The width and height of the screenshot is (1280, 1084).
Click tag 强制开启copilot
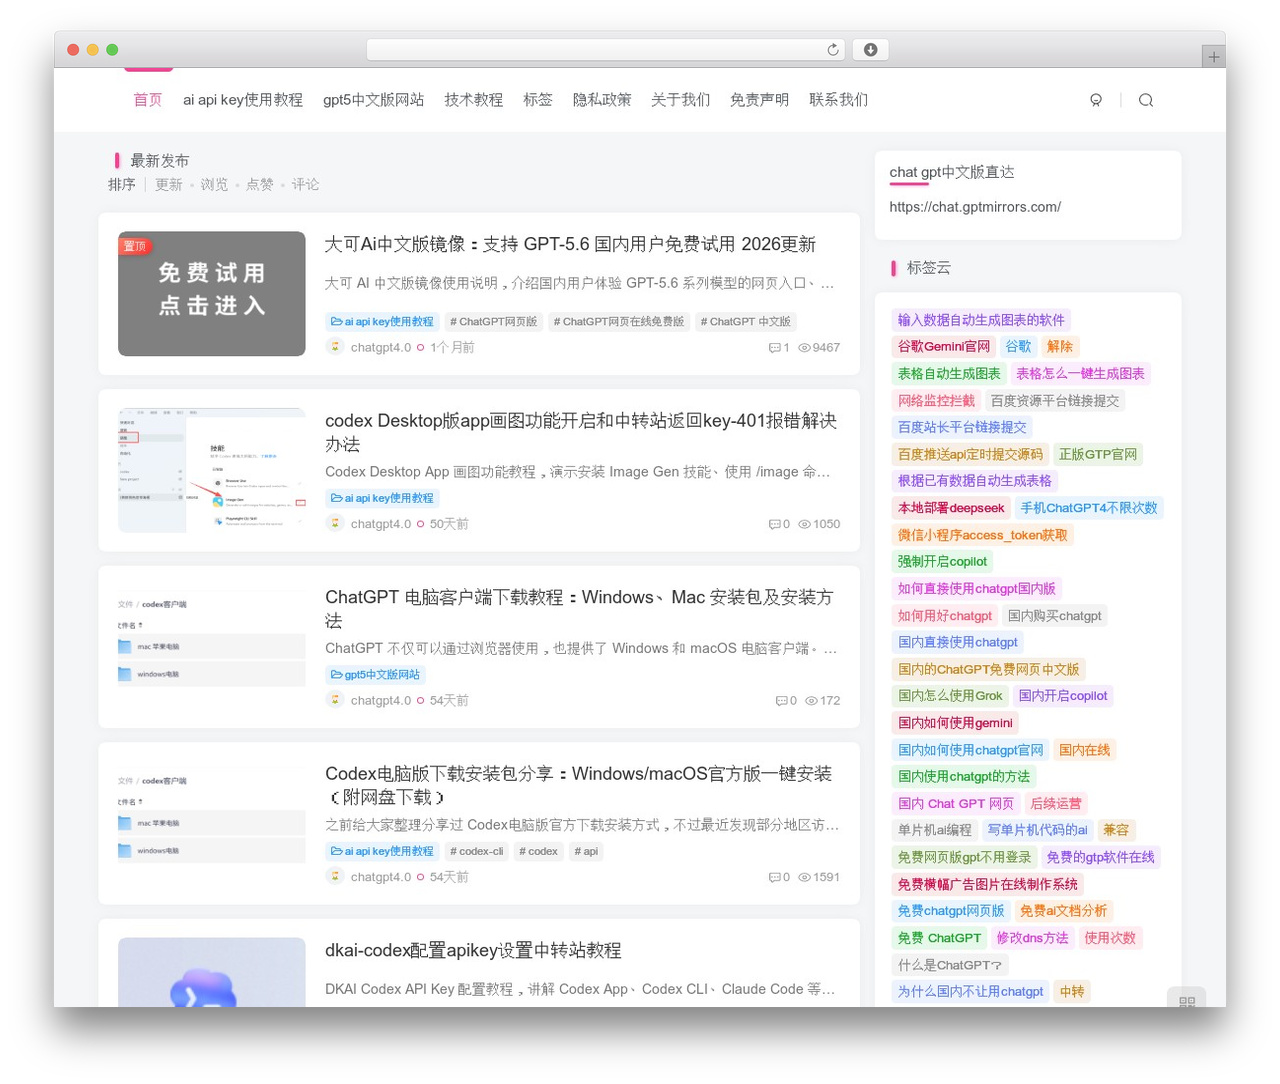[x=942, y=562]
